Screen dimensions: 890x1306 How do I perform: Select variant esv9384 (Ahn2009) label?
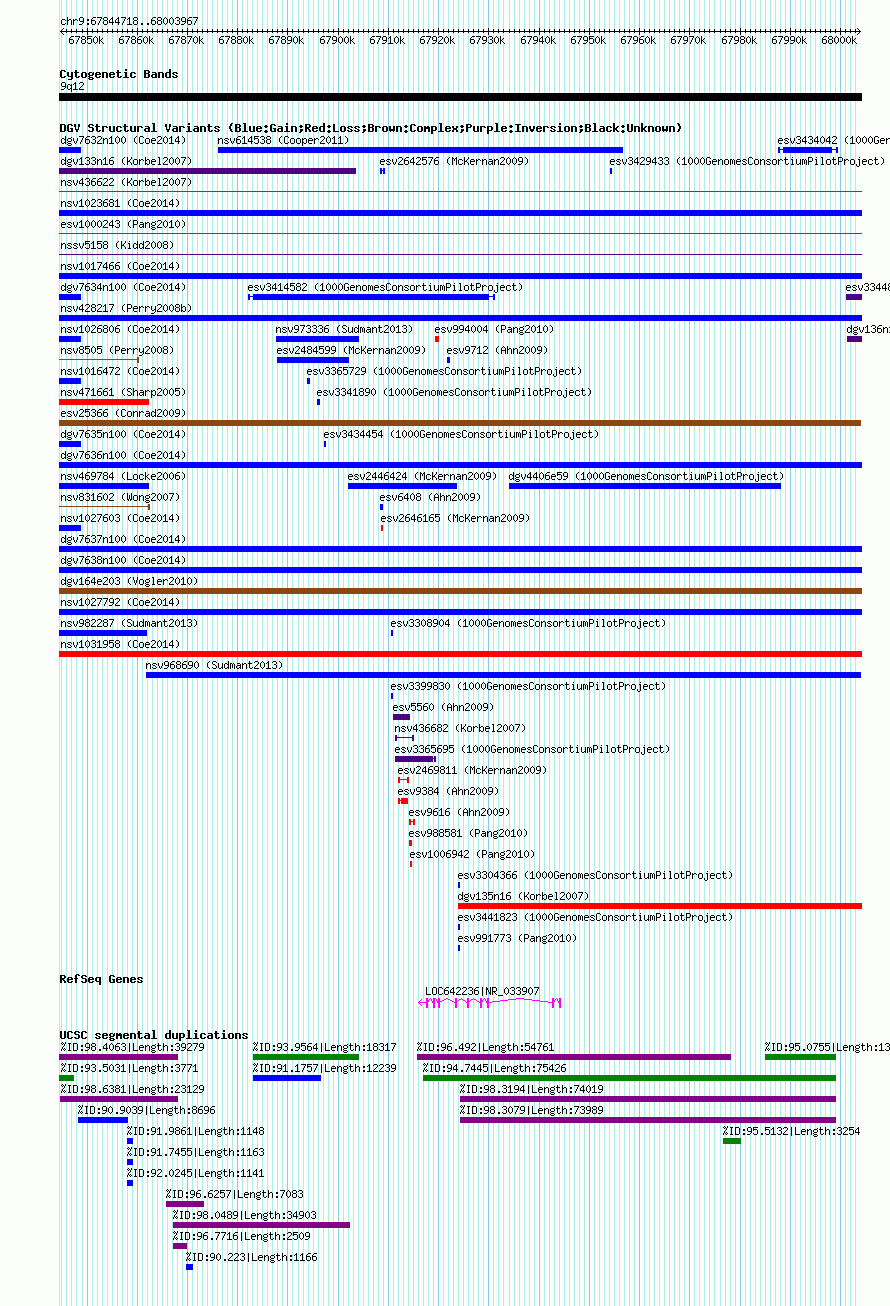tap(448, 791)
